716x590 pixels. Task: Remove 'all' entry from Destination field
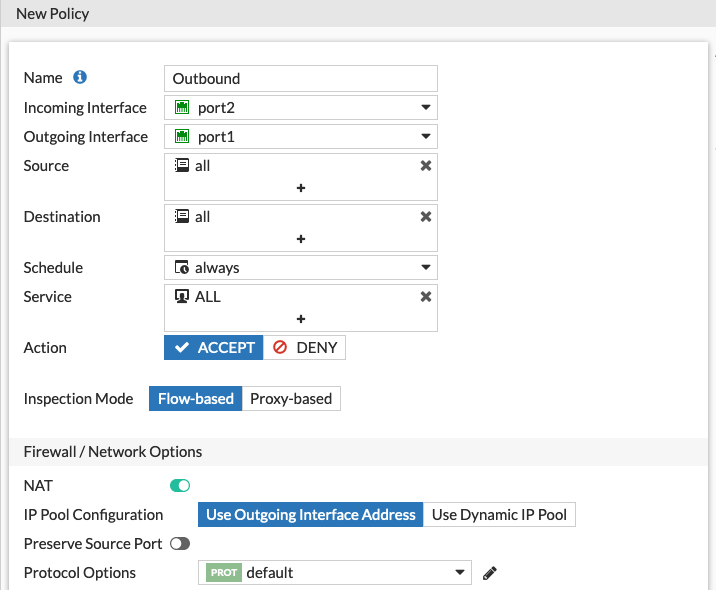pos(426,217)
